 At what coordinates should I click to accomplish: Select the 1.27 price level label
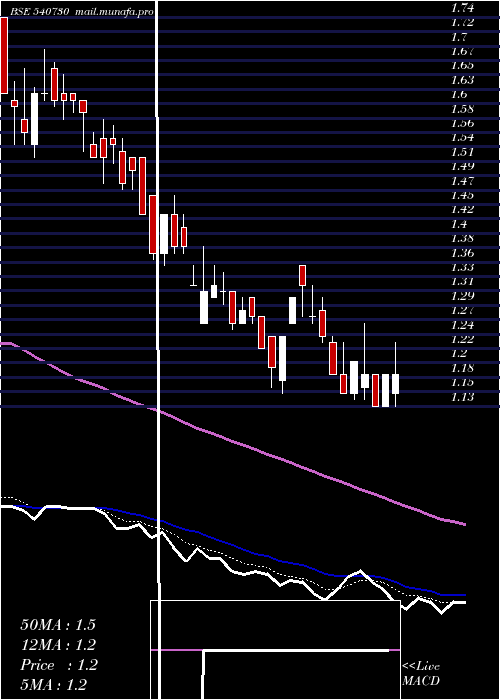click(462, 310)
